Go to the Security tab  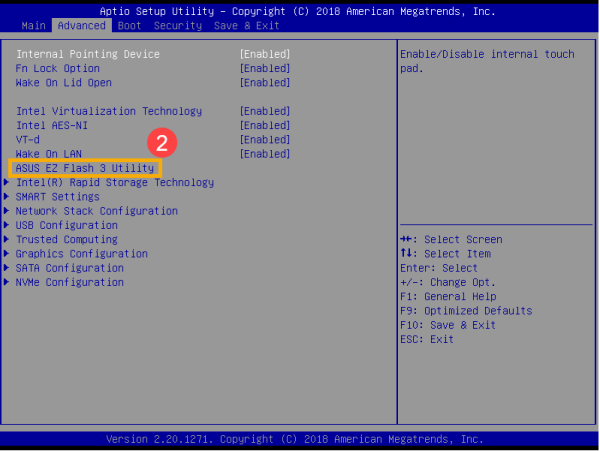(x=178, y=26)
